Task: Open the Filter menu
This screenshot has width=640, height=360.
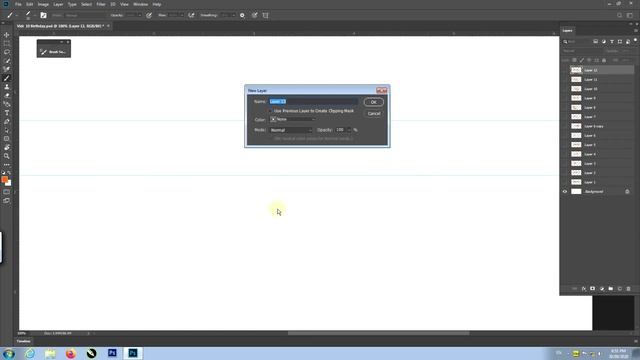Action: click(x=101, y=4)
